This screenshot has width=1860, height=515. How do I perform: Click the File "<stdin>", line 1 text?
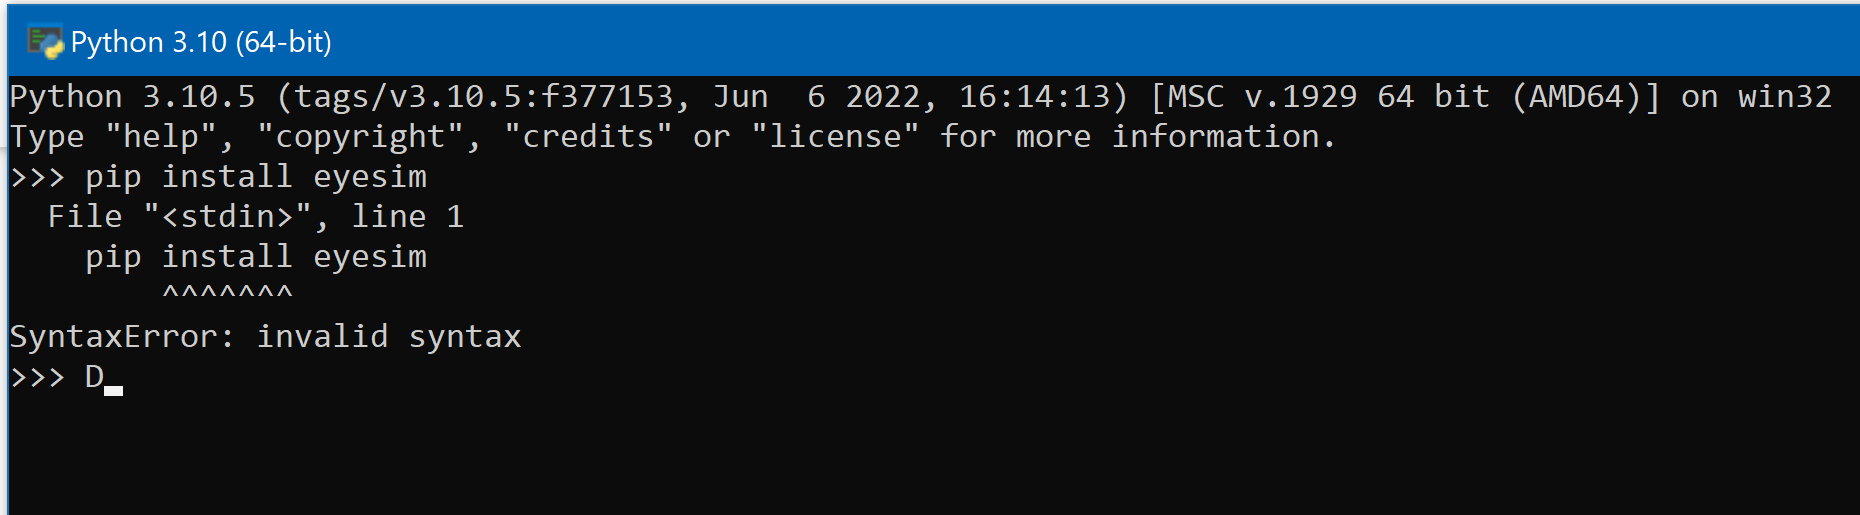coord(256,217)
